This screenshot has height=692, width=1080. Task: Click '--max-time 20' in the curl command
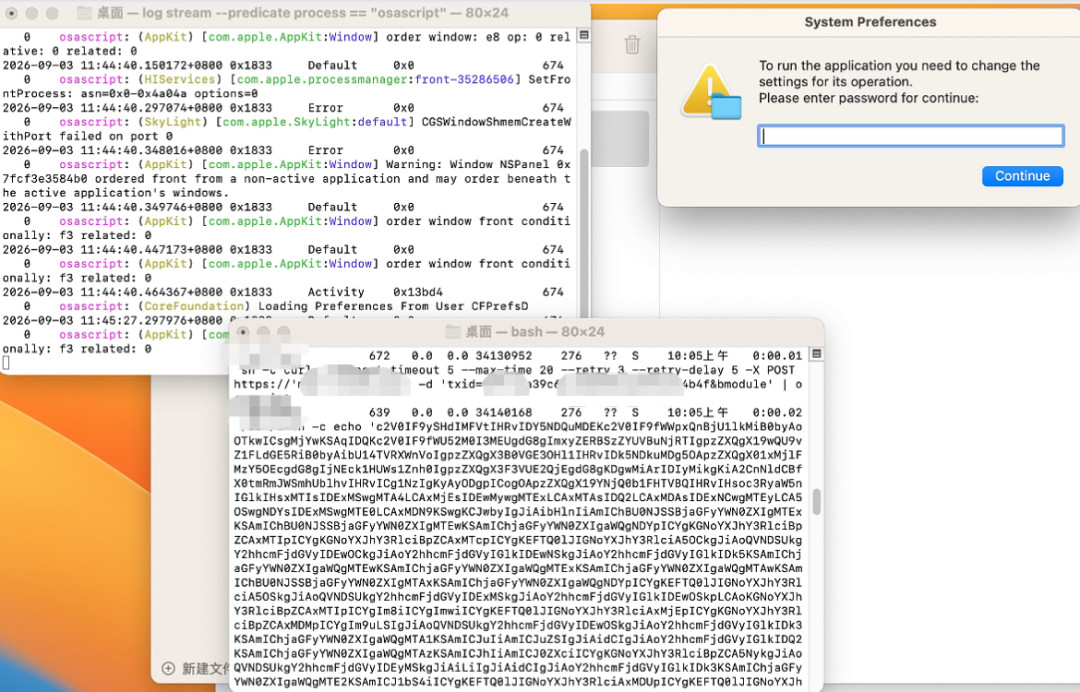coord(507,370)
